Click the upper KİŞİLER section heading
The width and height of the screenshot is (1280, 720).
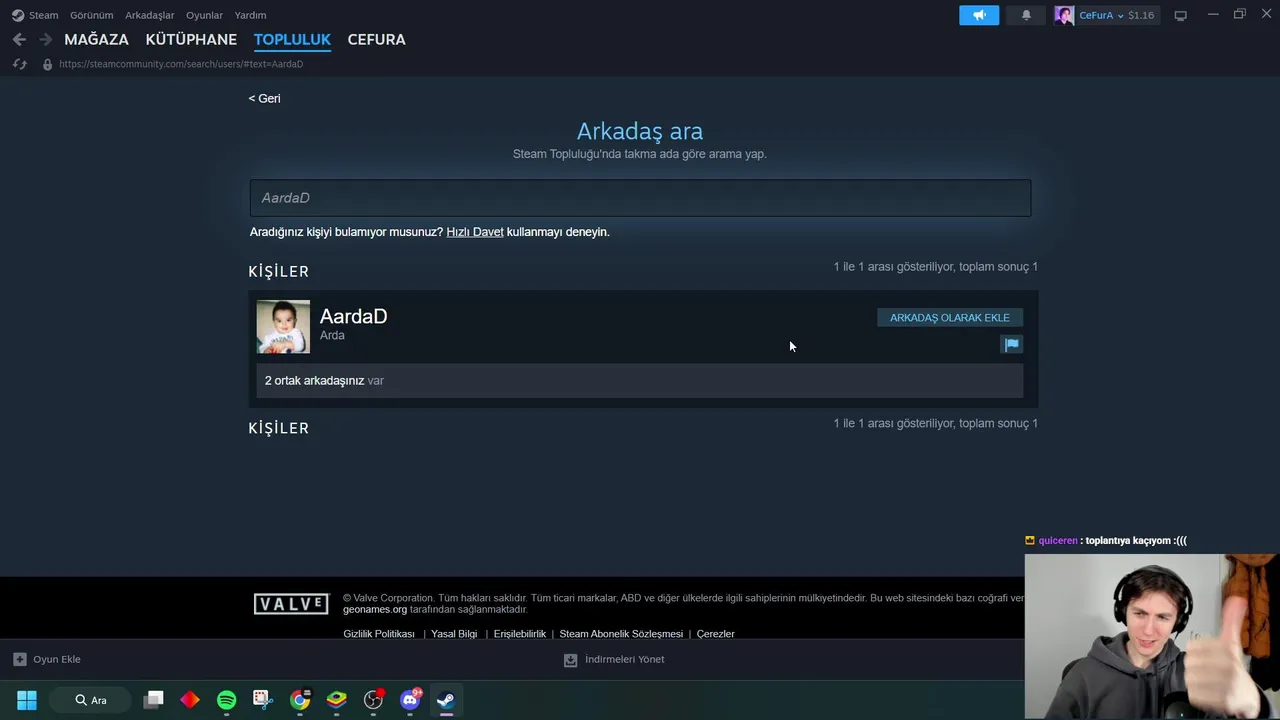pos(279,271)
